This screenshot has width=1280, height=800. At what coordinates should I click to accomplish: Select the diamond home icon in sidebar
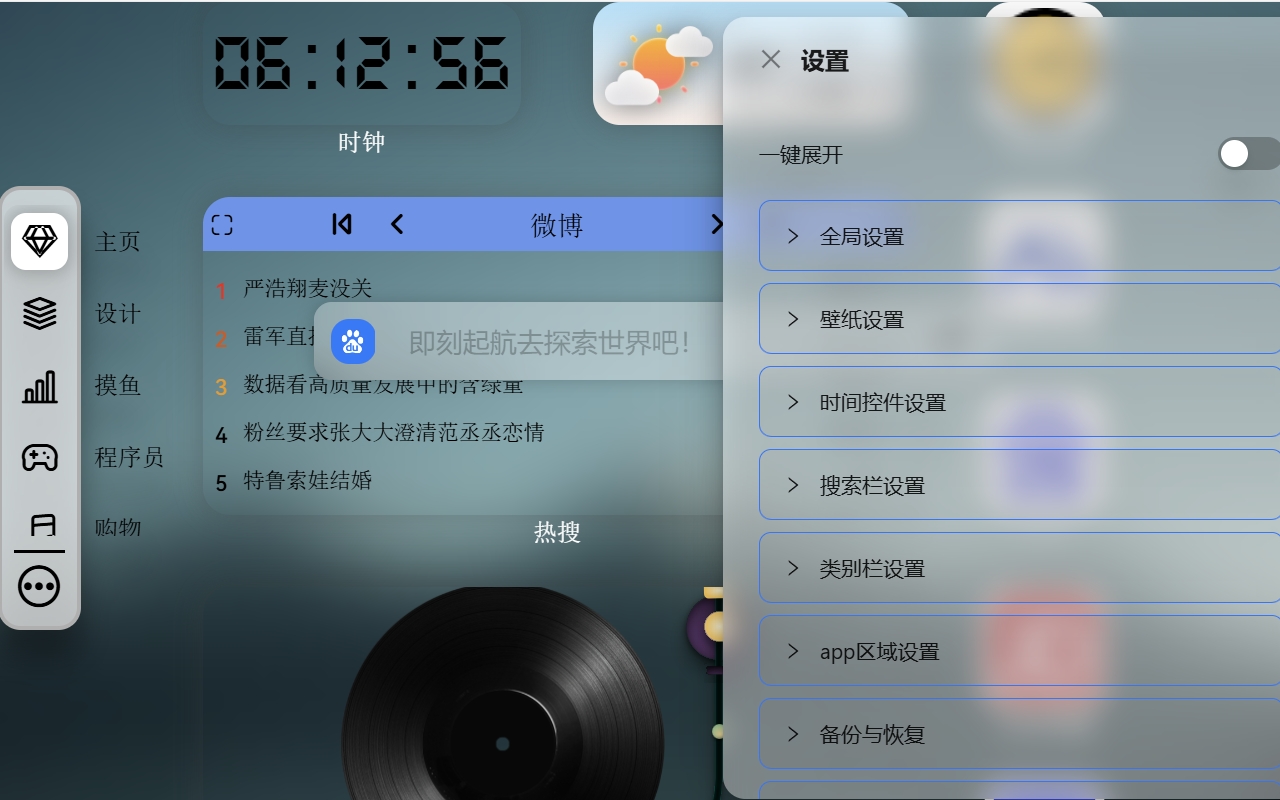click(40, 241)
